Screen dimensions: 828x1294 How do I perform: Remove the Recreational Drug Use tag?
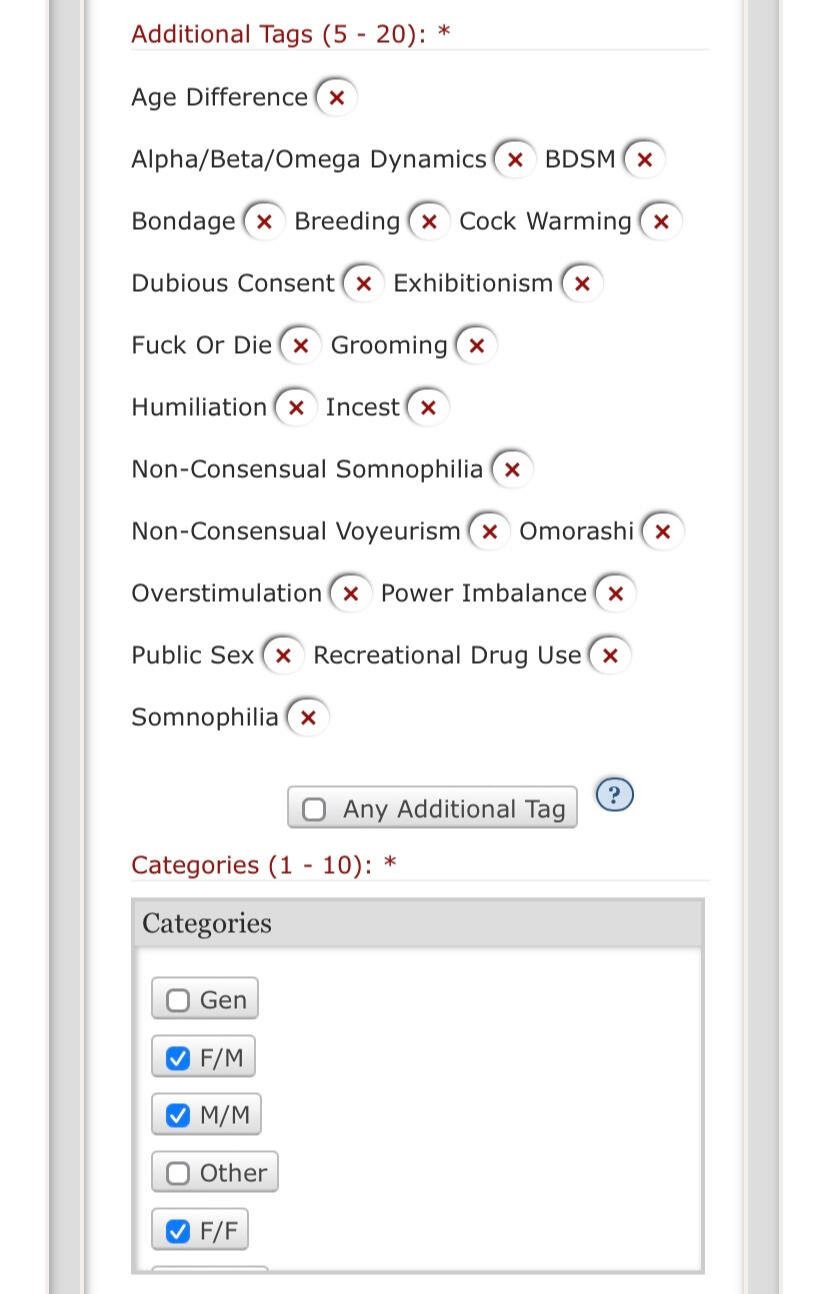(x=610, y=656)
